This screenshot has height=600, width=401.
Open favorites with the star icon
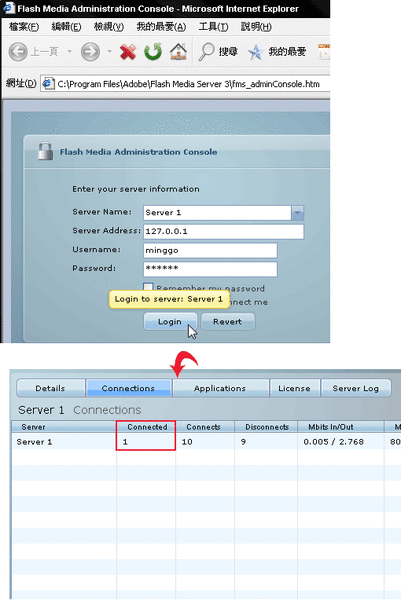point(256,52)
